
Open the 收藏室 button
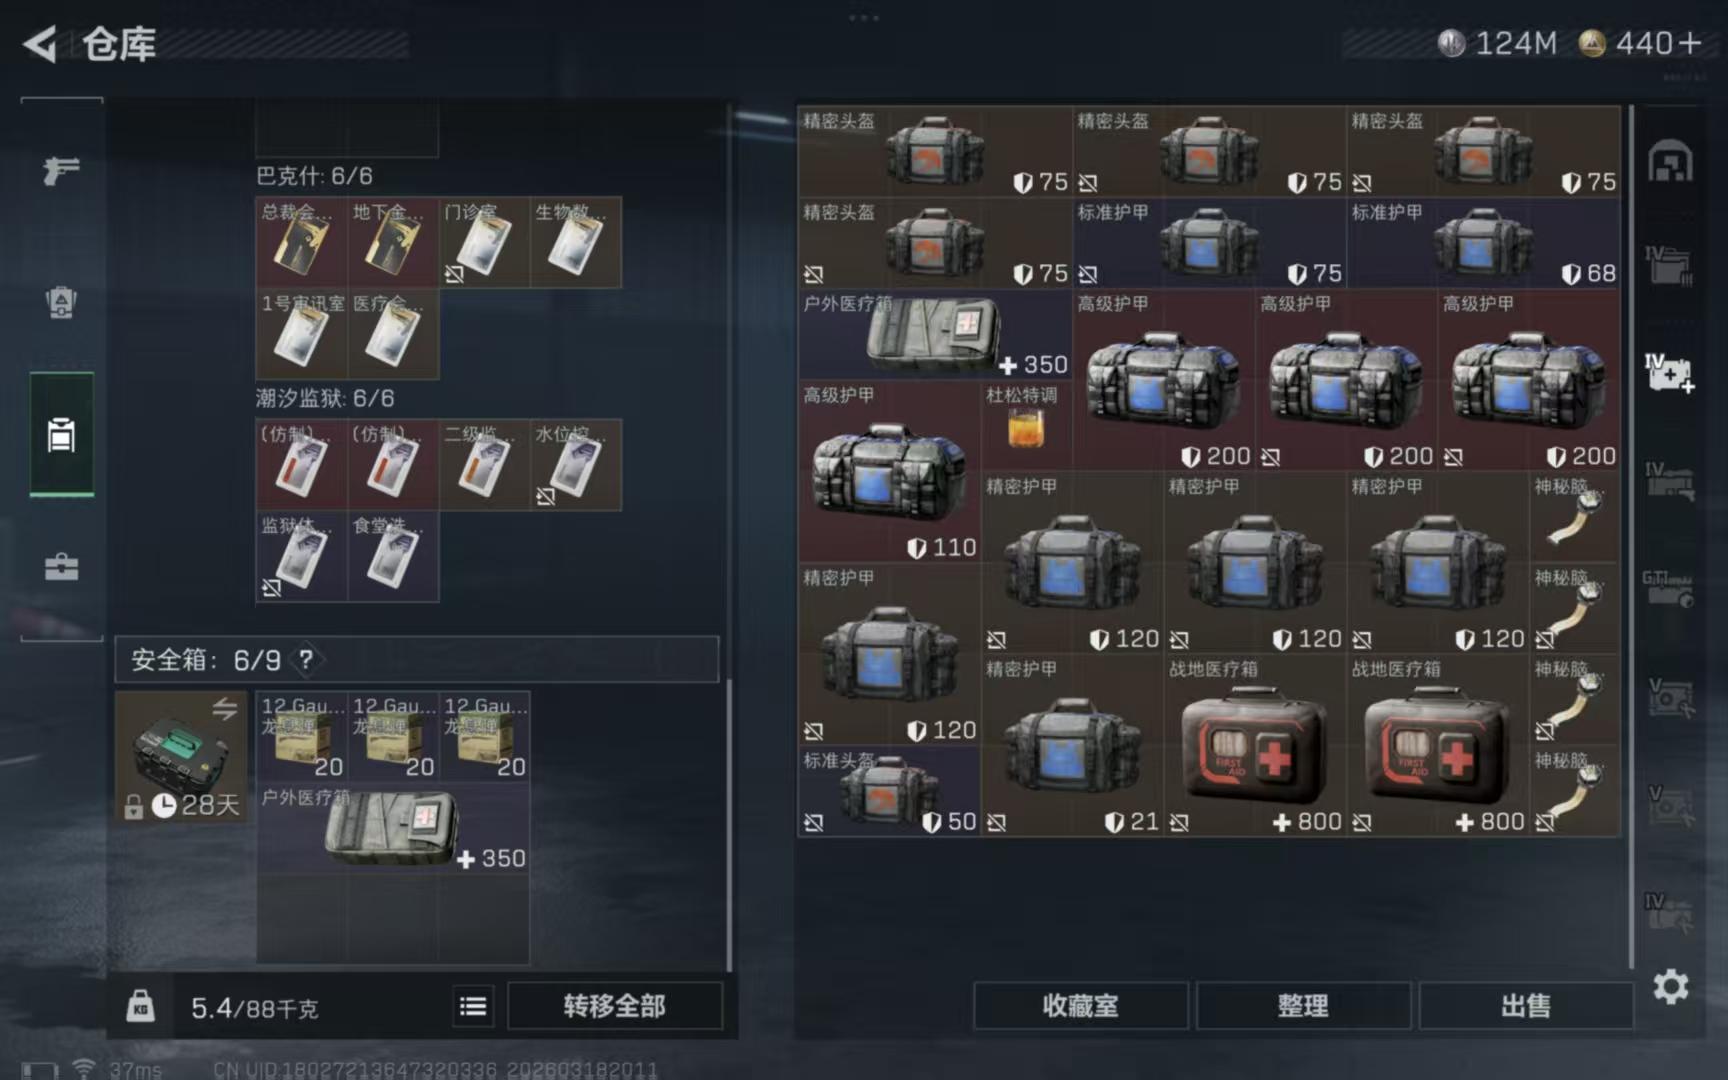(1080, 1006)
